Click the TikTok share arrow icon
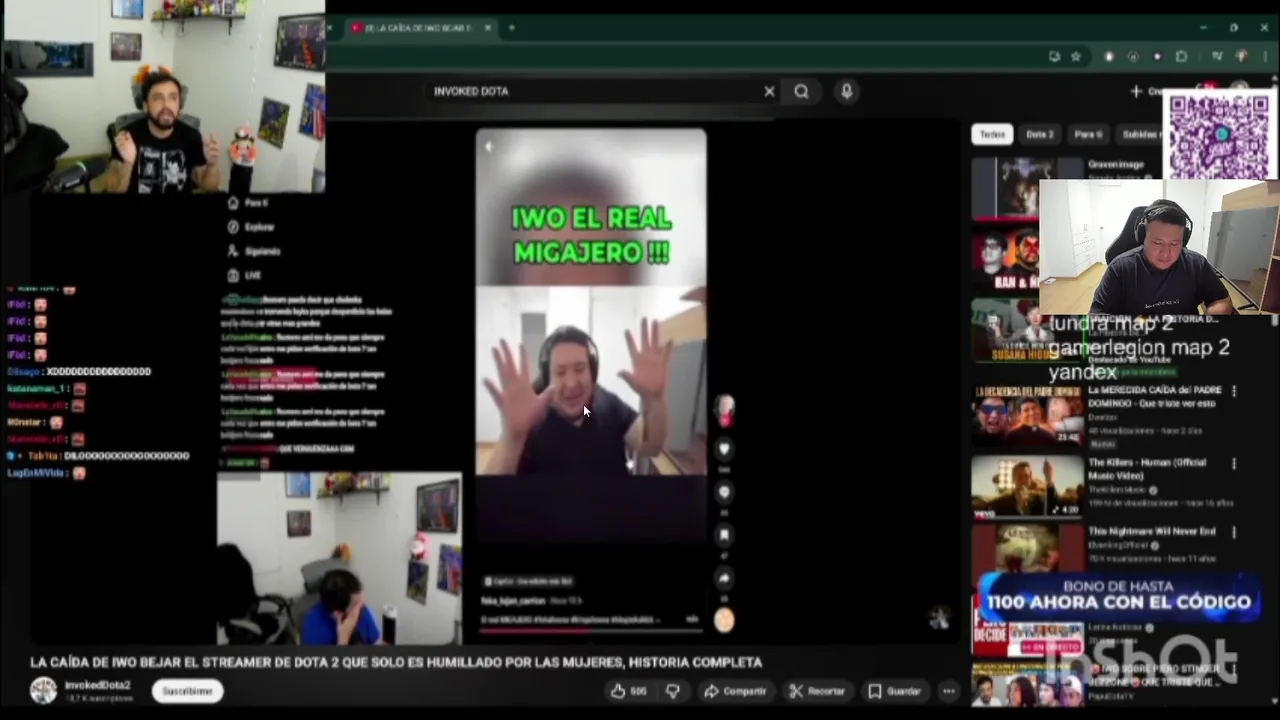 [x=724, y=578]
